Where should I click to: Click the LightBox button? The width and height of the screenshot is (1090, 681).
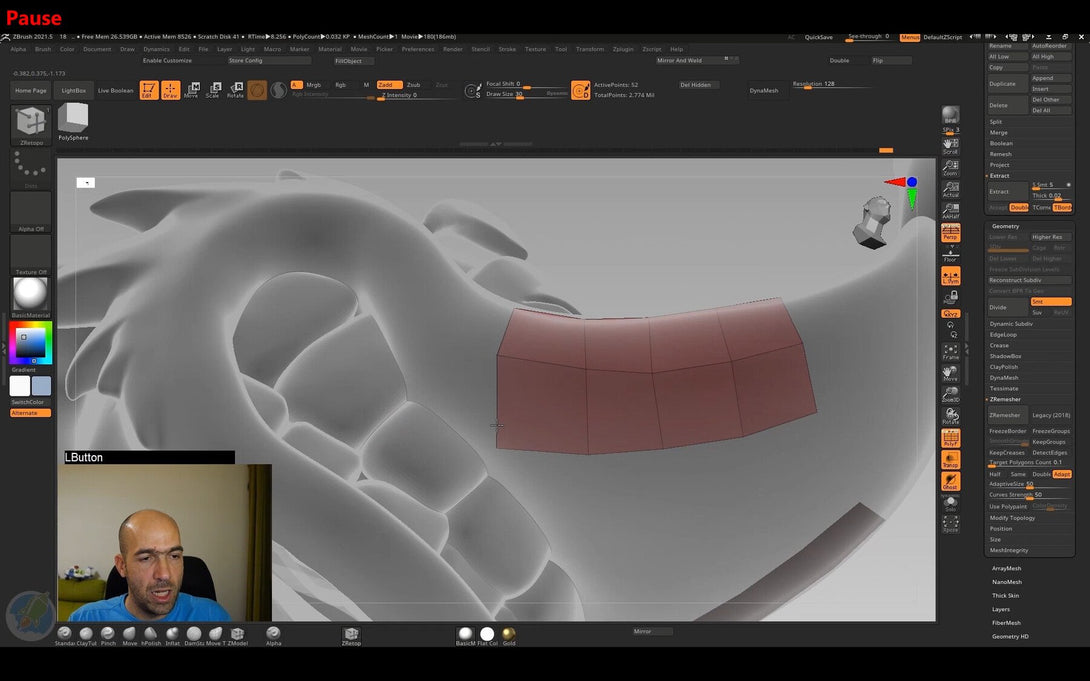[x=74, y=90]
